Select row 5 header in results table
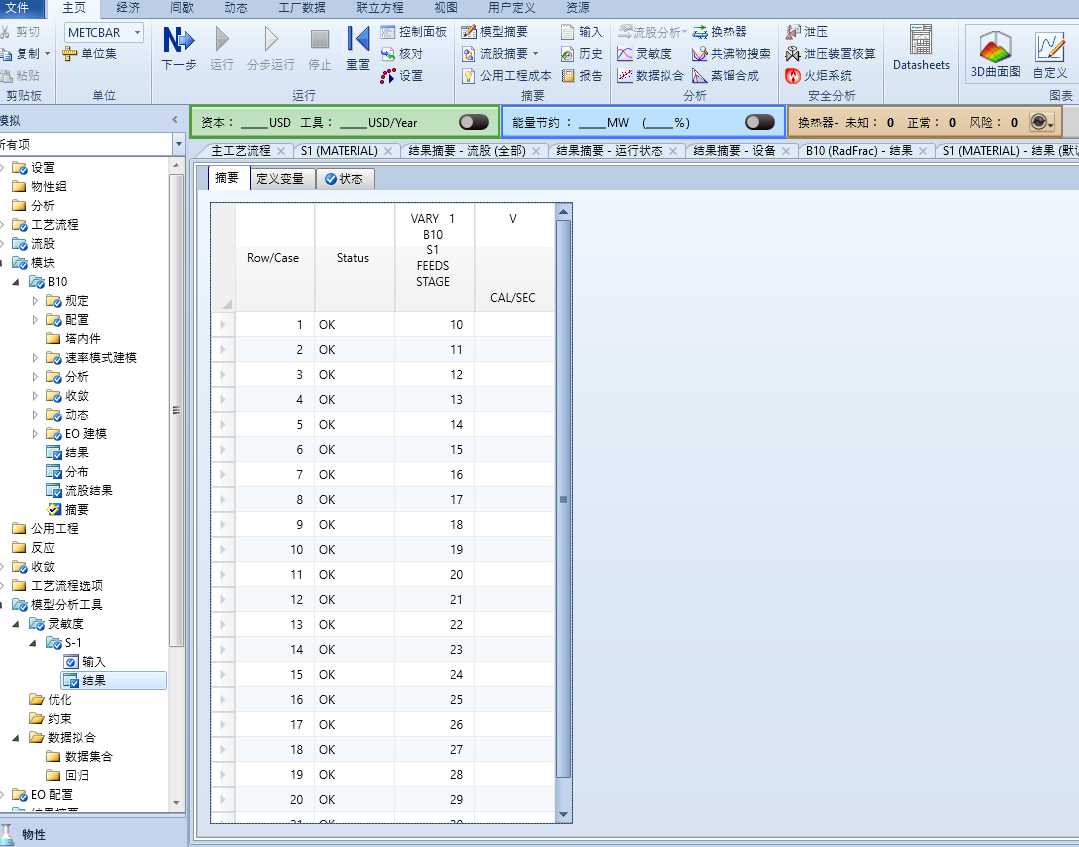This screenshot has height=847, width=1079. point(223,425)
